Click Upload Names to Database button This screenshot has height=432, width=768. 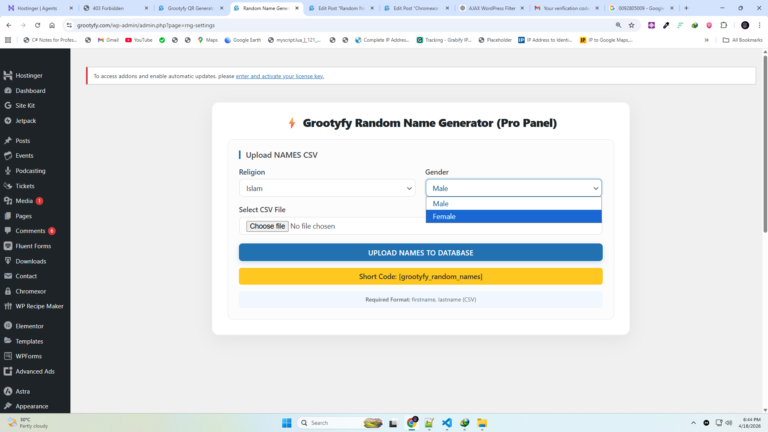421,253
